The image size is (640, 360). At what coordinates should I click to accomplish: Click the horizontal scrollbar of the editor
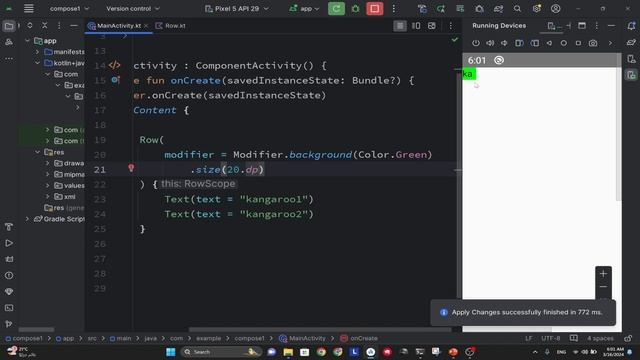tap(320, 329)
